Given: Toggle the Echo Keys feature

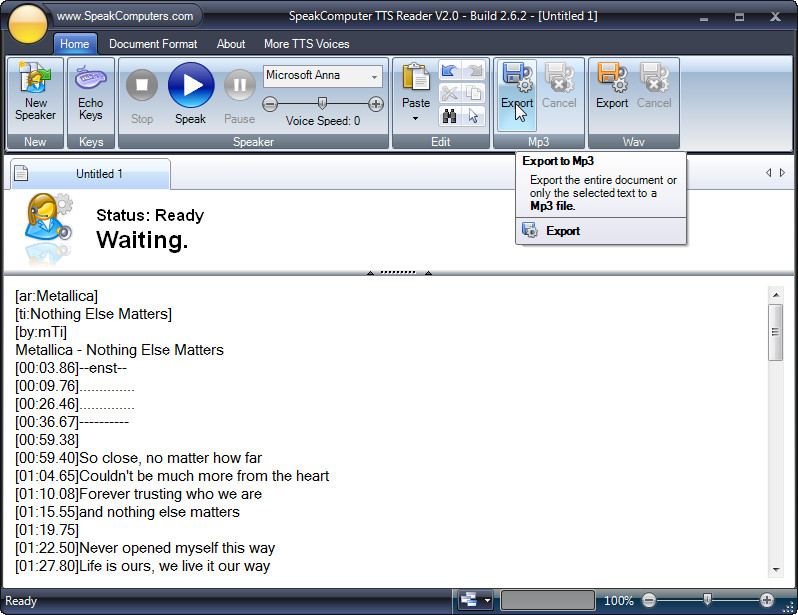Looking at the screenshot, I should click(91, 92).
